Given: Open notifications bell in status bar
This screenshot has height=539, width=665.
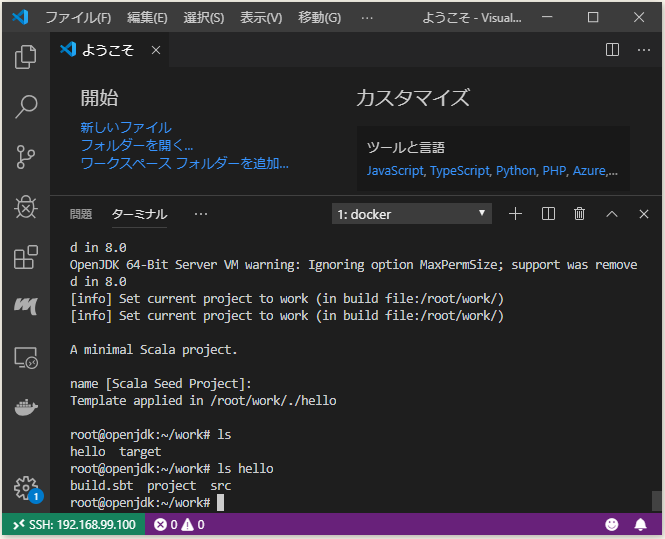Looking at the screenshot, I should 640,525.
